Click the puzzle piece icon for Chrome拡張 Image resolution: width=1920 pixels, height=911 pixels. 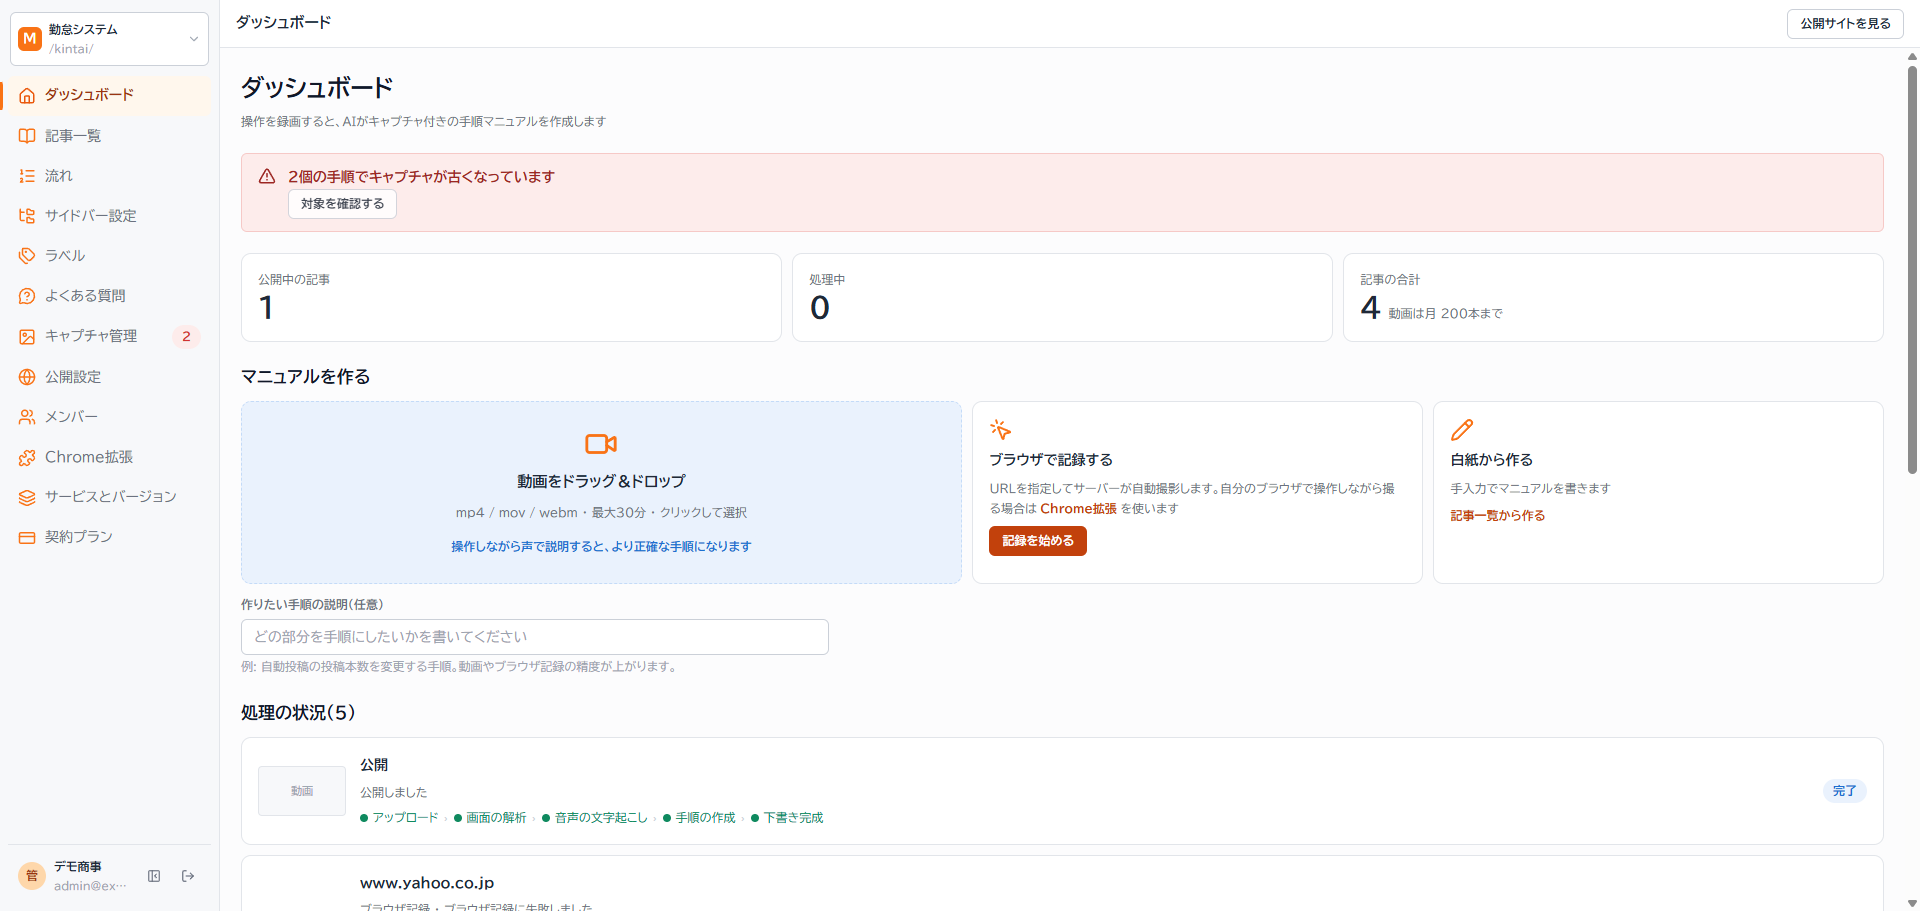pos(27,457)
